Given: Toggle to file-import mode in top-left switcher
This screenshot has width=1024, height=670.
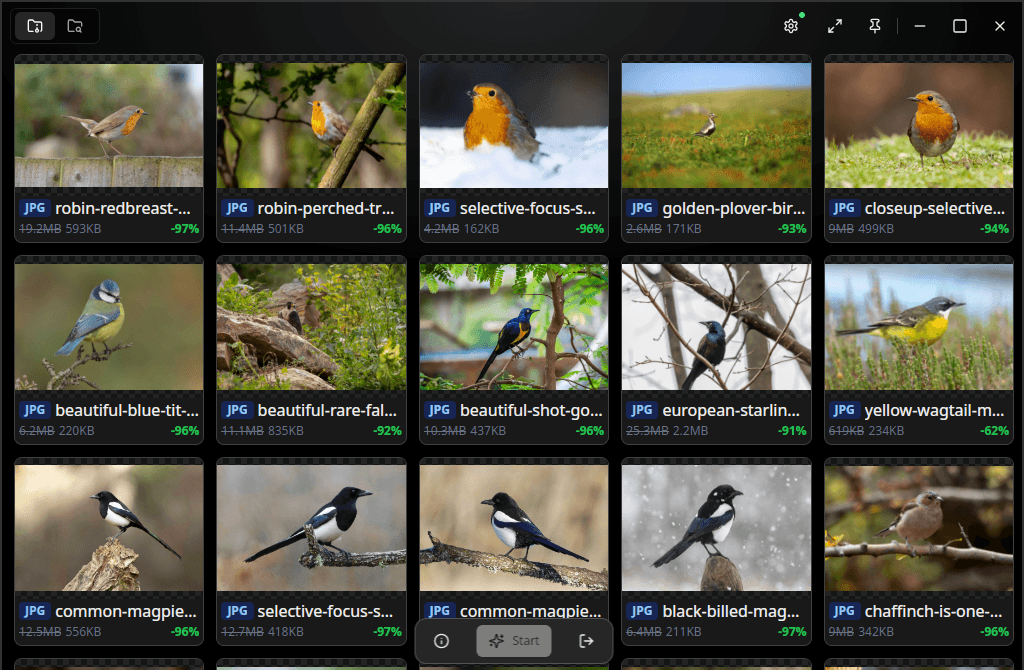Looking at the screenshot, I should coord(34,25).
